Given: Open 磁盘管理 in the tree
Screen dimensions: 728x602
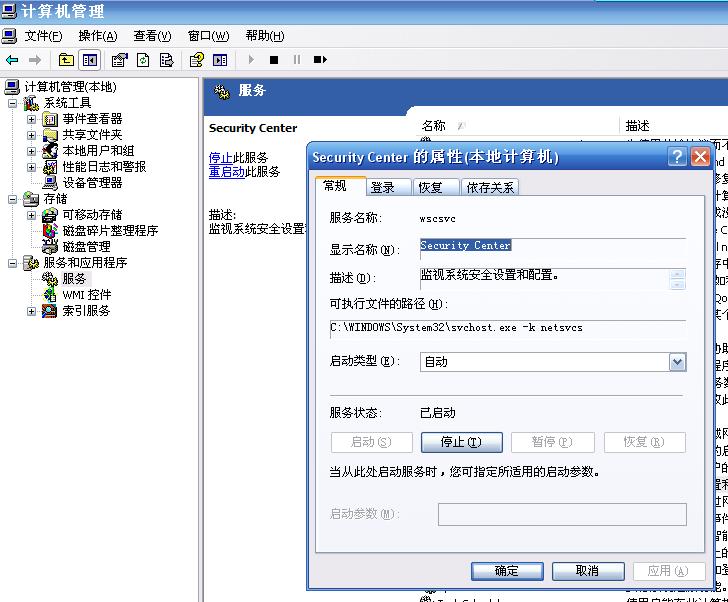Looking at the screenshot, I should tap(86, 247).
